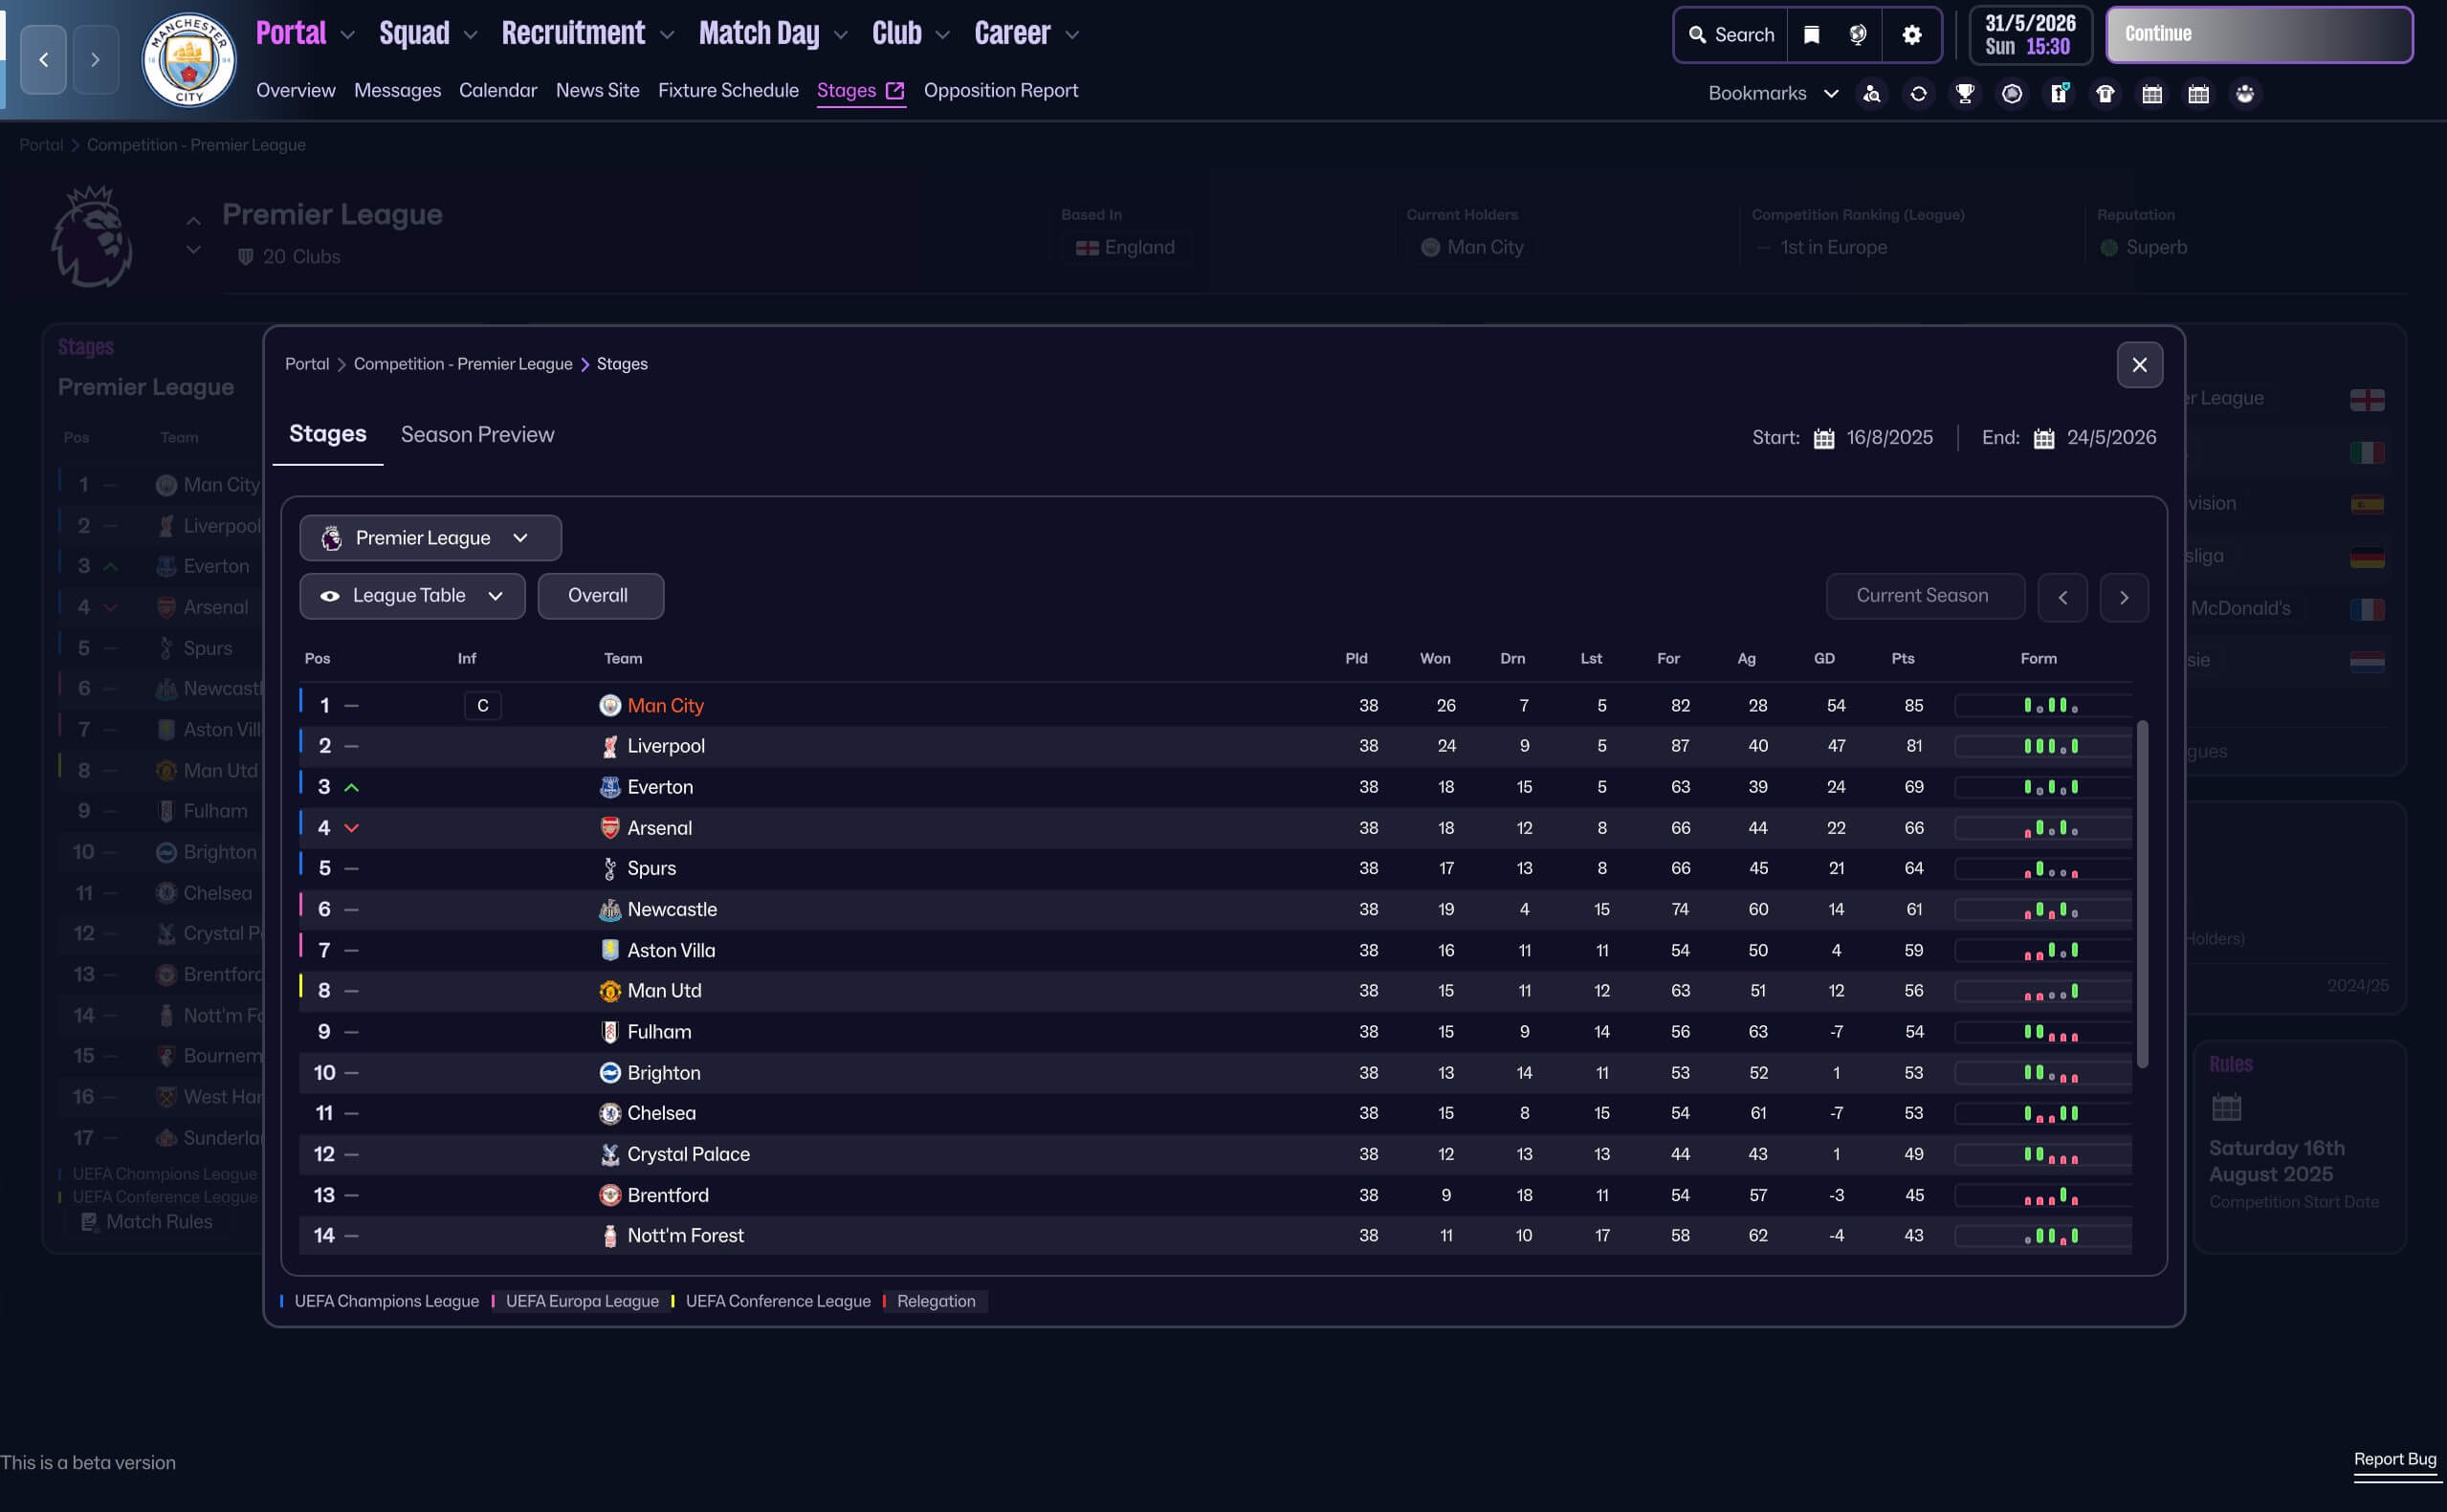Expand the Bookmarks dropdown
The width and height of the screenshot is (2447, 1512).
tap(1772, 94)
